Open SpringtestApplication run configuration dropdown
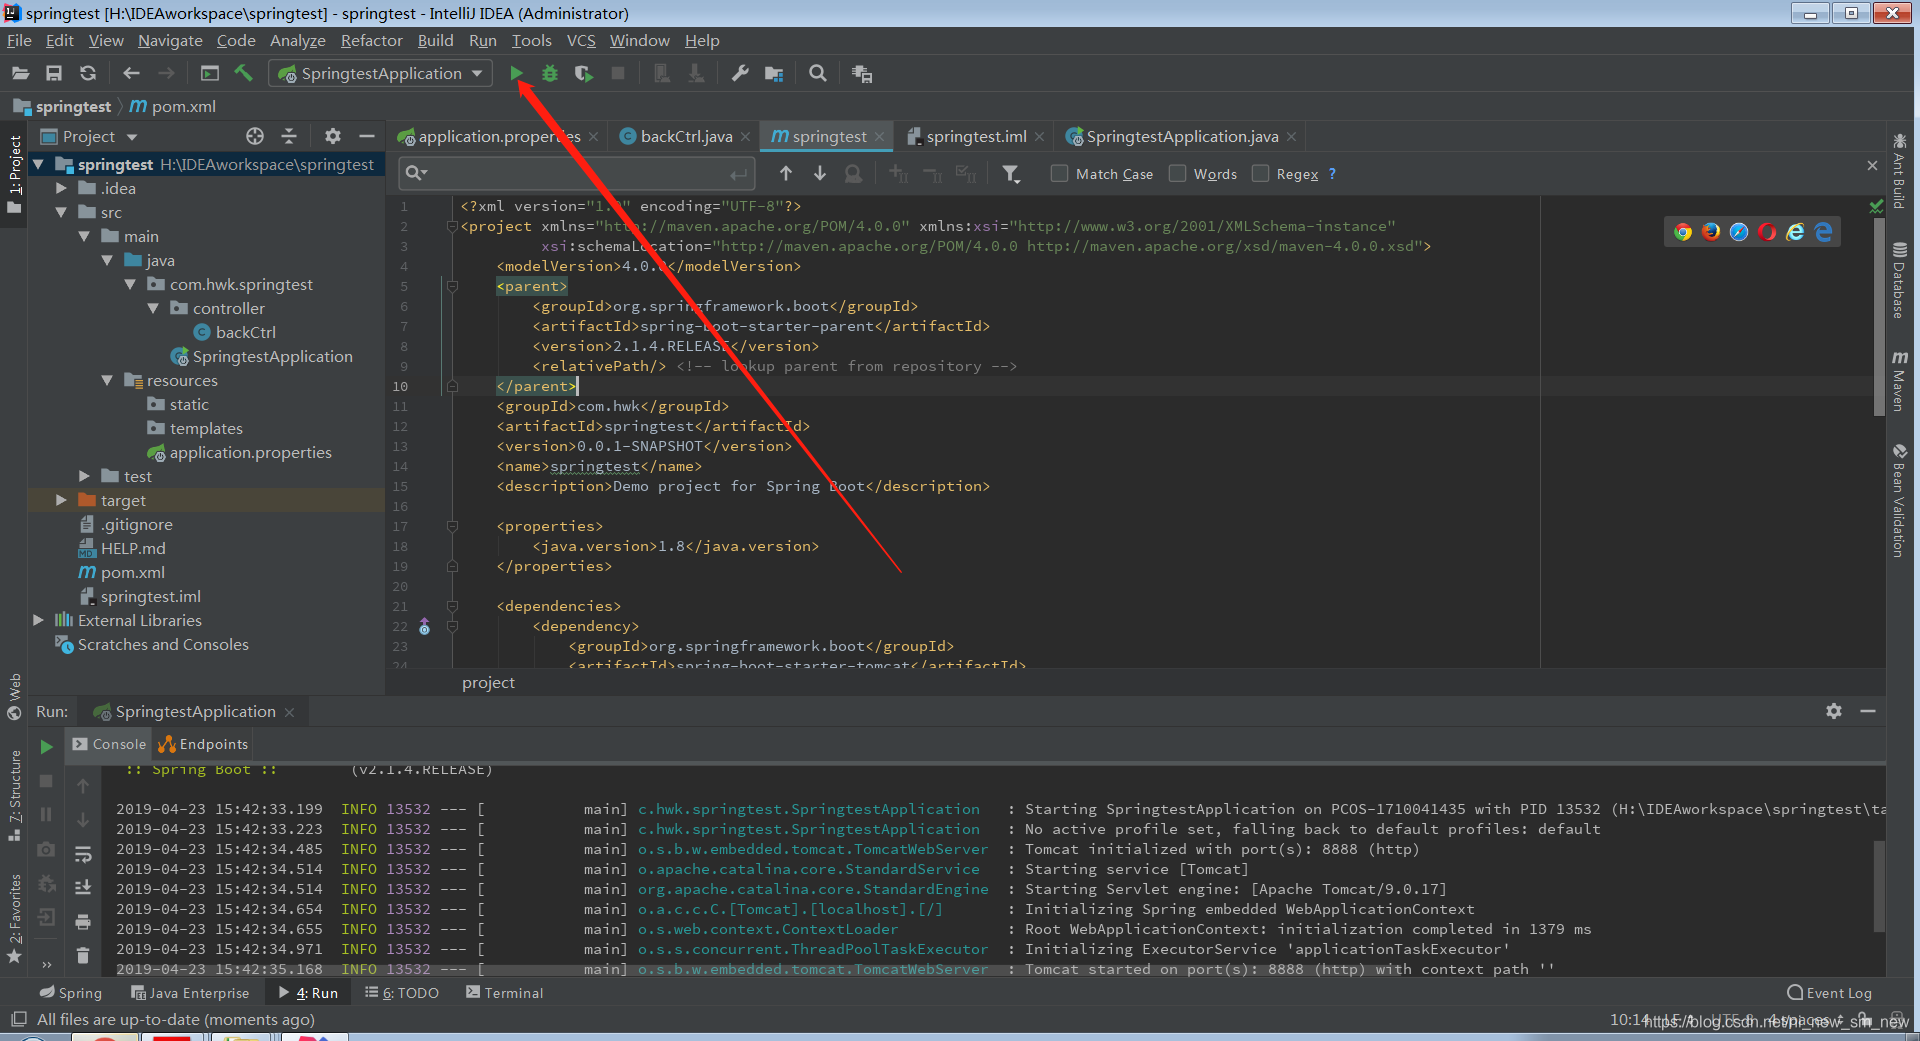The height and width of the screenshot is (1041, 1920). (x=381, y=73)
